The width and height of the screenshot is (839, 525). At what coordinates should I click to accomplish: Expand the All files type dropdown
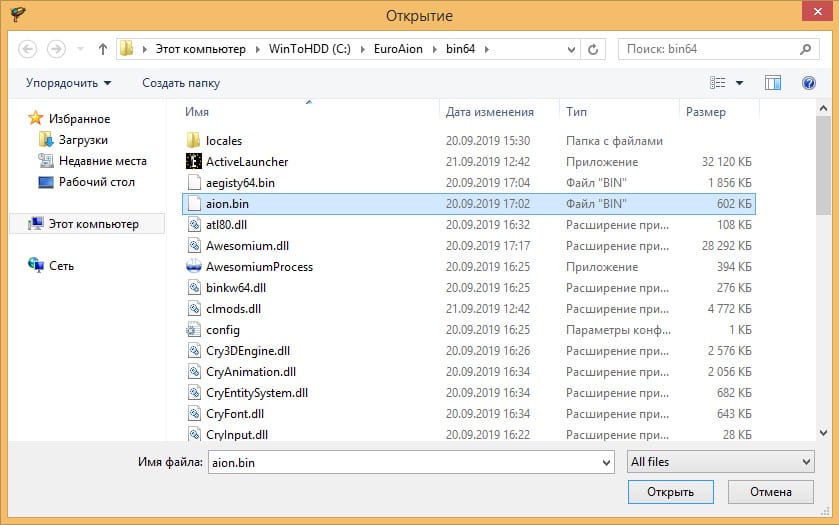pos(806,461)
